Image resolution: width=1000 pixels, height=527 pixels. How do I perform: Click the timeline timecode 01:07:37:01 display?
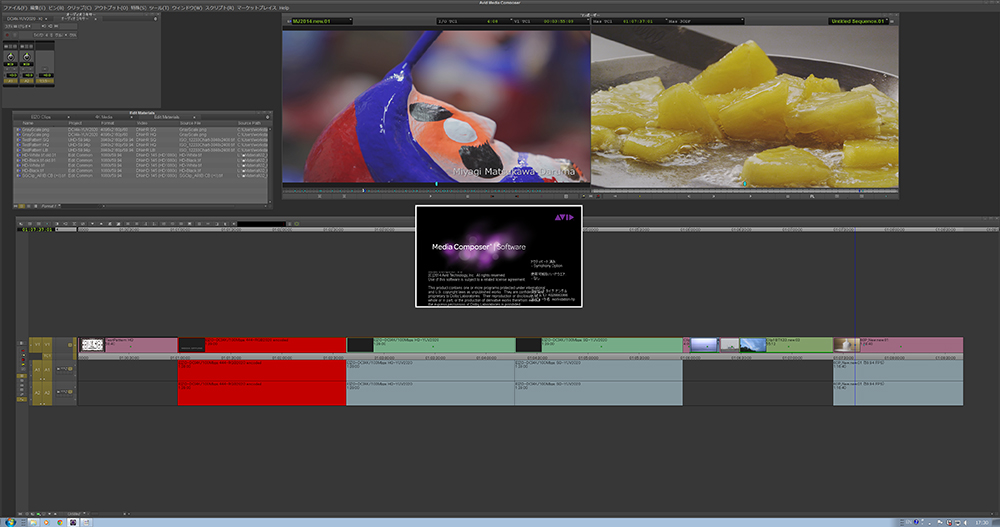tap(37, 230)
